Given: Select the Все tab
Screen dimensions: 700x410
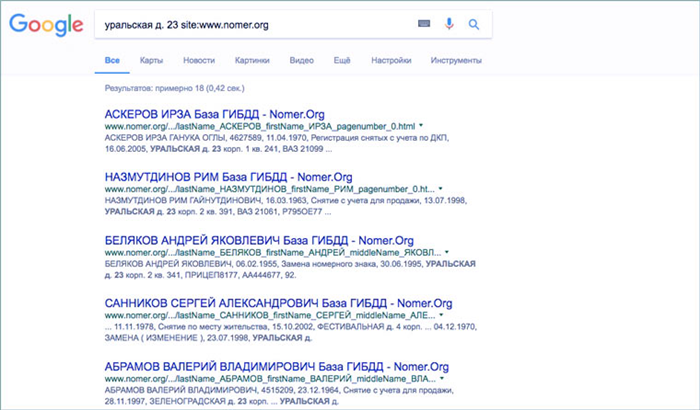Looking at the screenshot, I should tap(112, 60).
